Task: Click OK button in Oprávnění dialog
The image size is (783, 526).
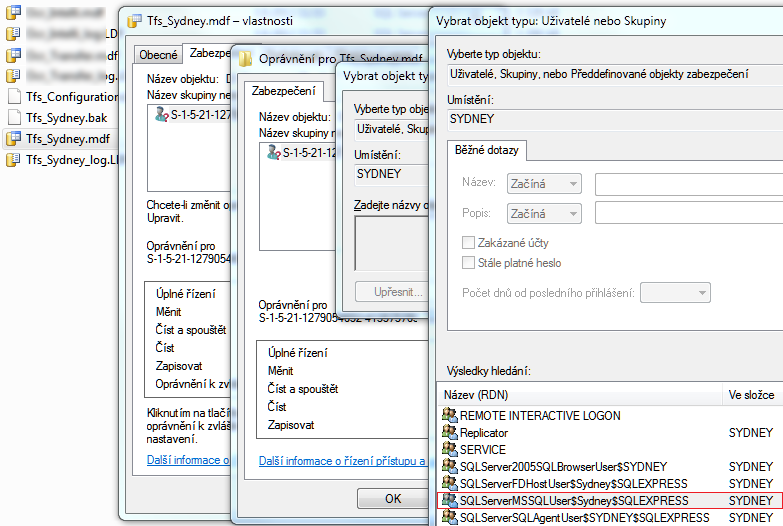Action: click(393, 499)
